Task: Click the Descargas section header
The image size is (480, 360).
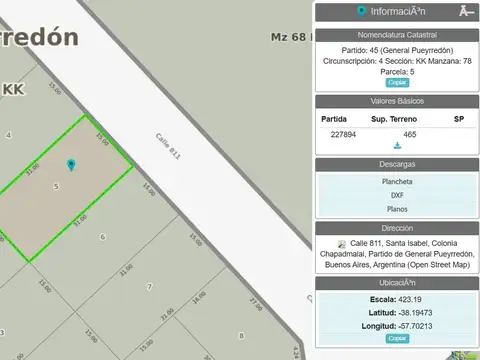Action: click(397, 164)
